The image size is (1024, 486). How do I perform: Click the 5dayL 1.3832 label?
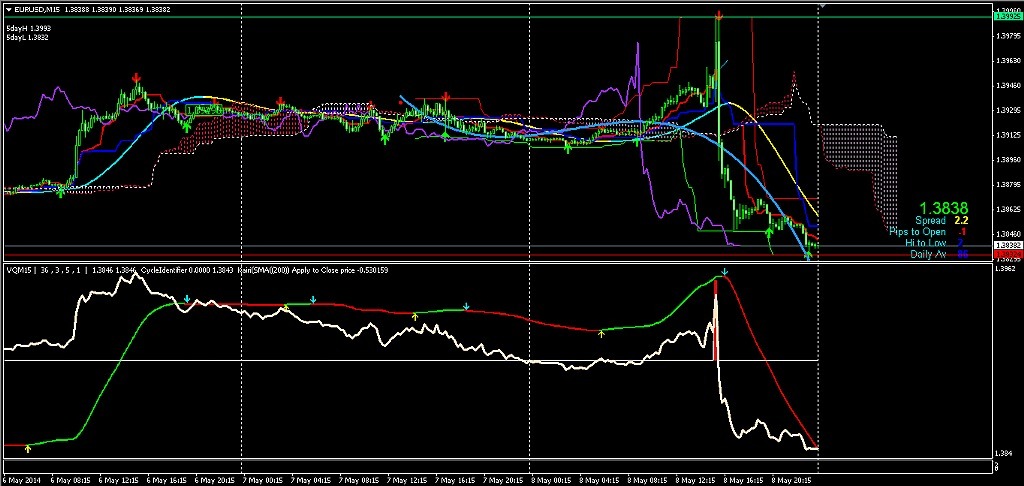[26, 37]
